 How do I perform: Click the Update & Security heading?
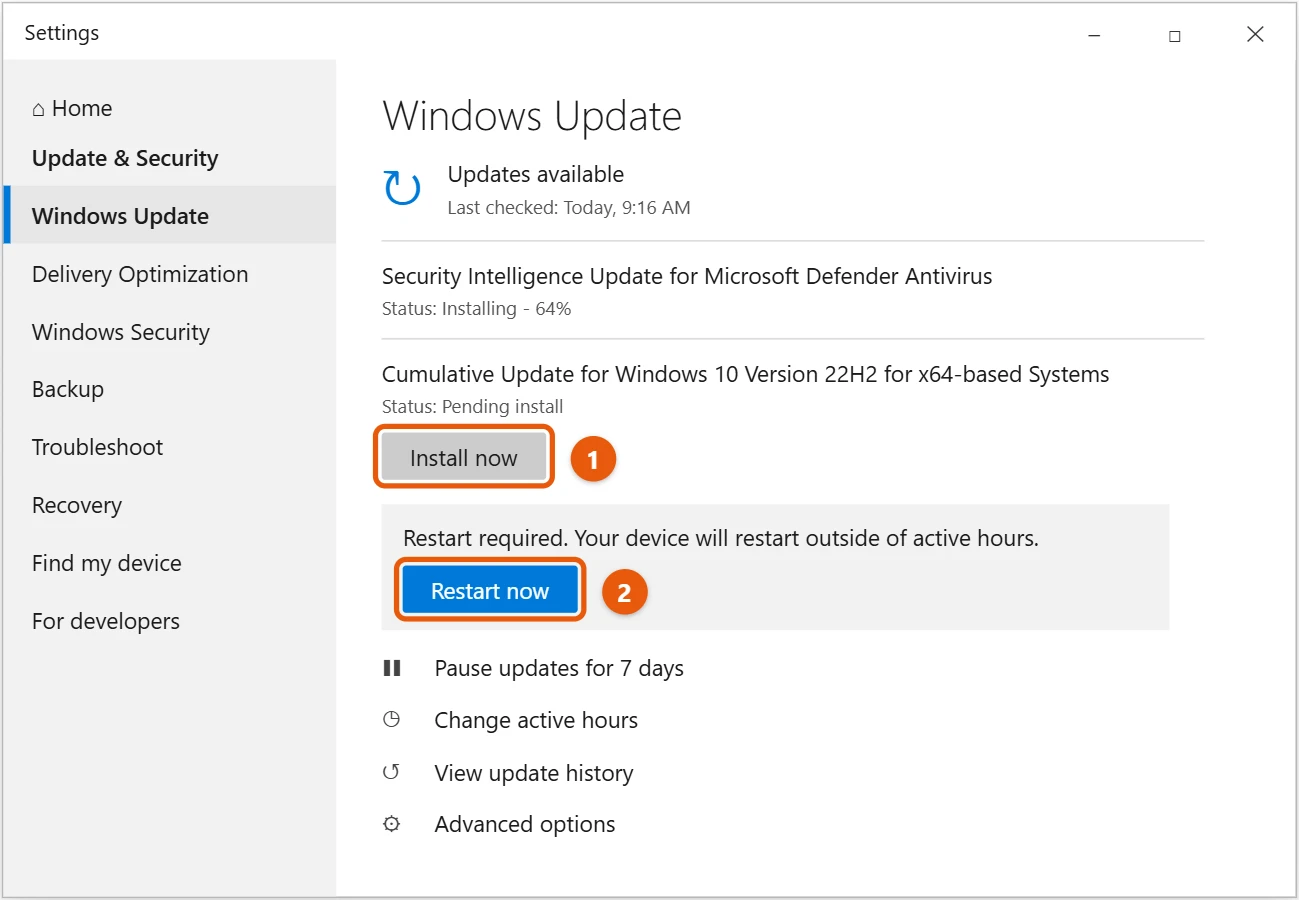[x=125, y=158]
